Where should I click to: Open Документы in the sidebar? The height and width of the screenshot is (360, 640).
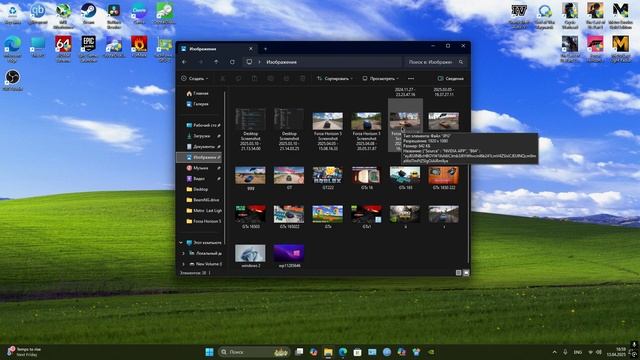click(x=203, y=147)
